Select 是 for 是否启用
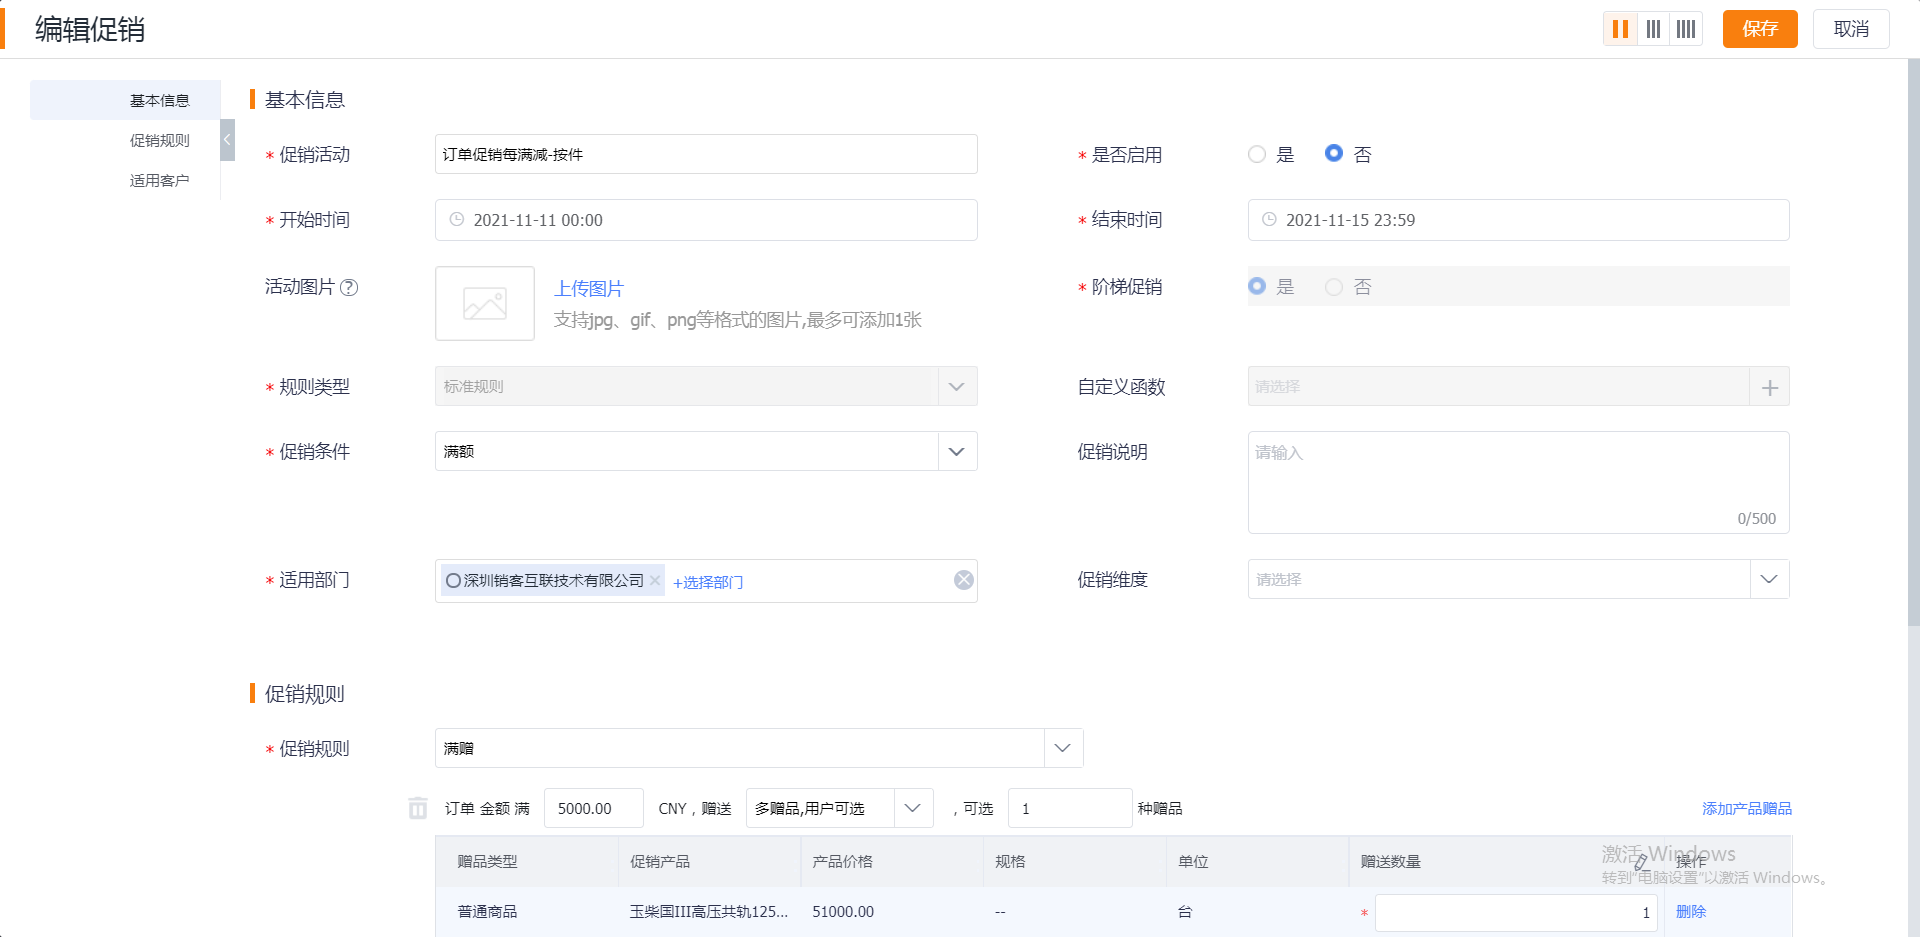This screenshot has height=937, width=1920. click(x=1257, y=154)
